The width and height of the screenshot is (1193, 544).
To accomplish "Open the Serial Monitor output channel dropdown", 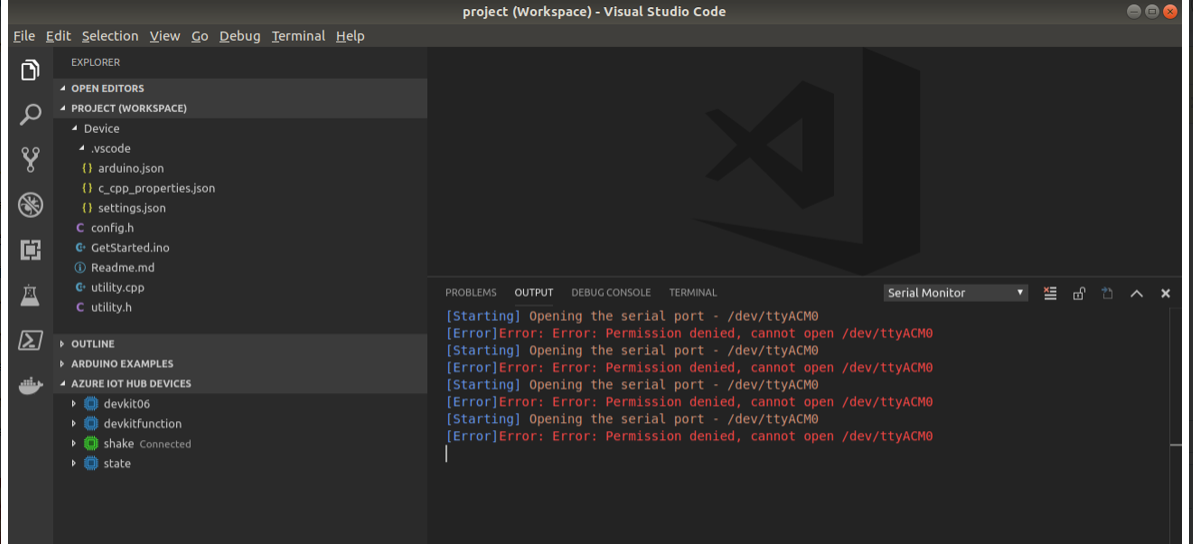I will pos(956,293).
